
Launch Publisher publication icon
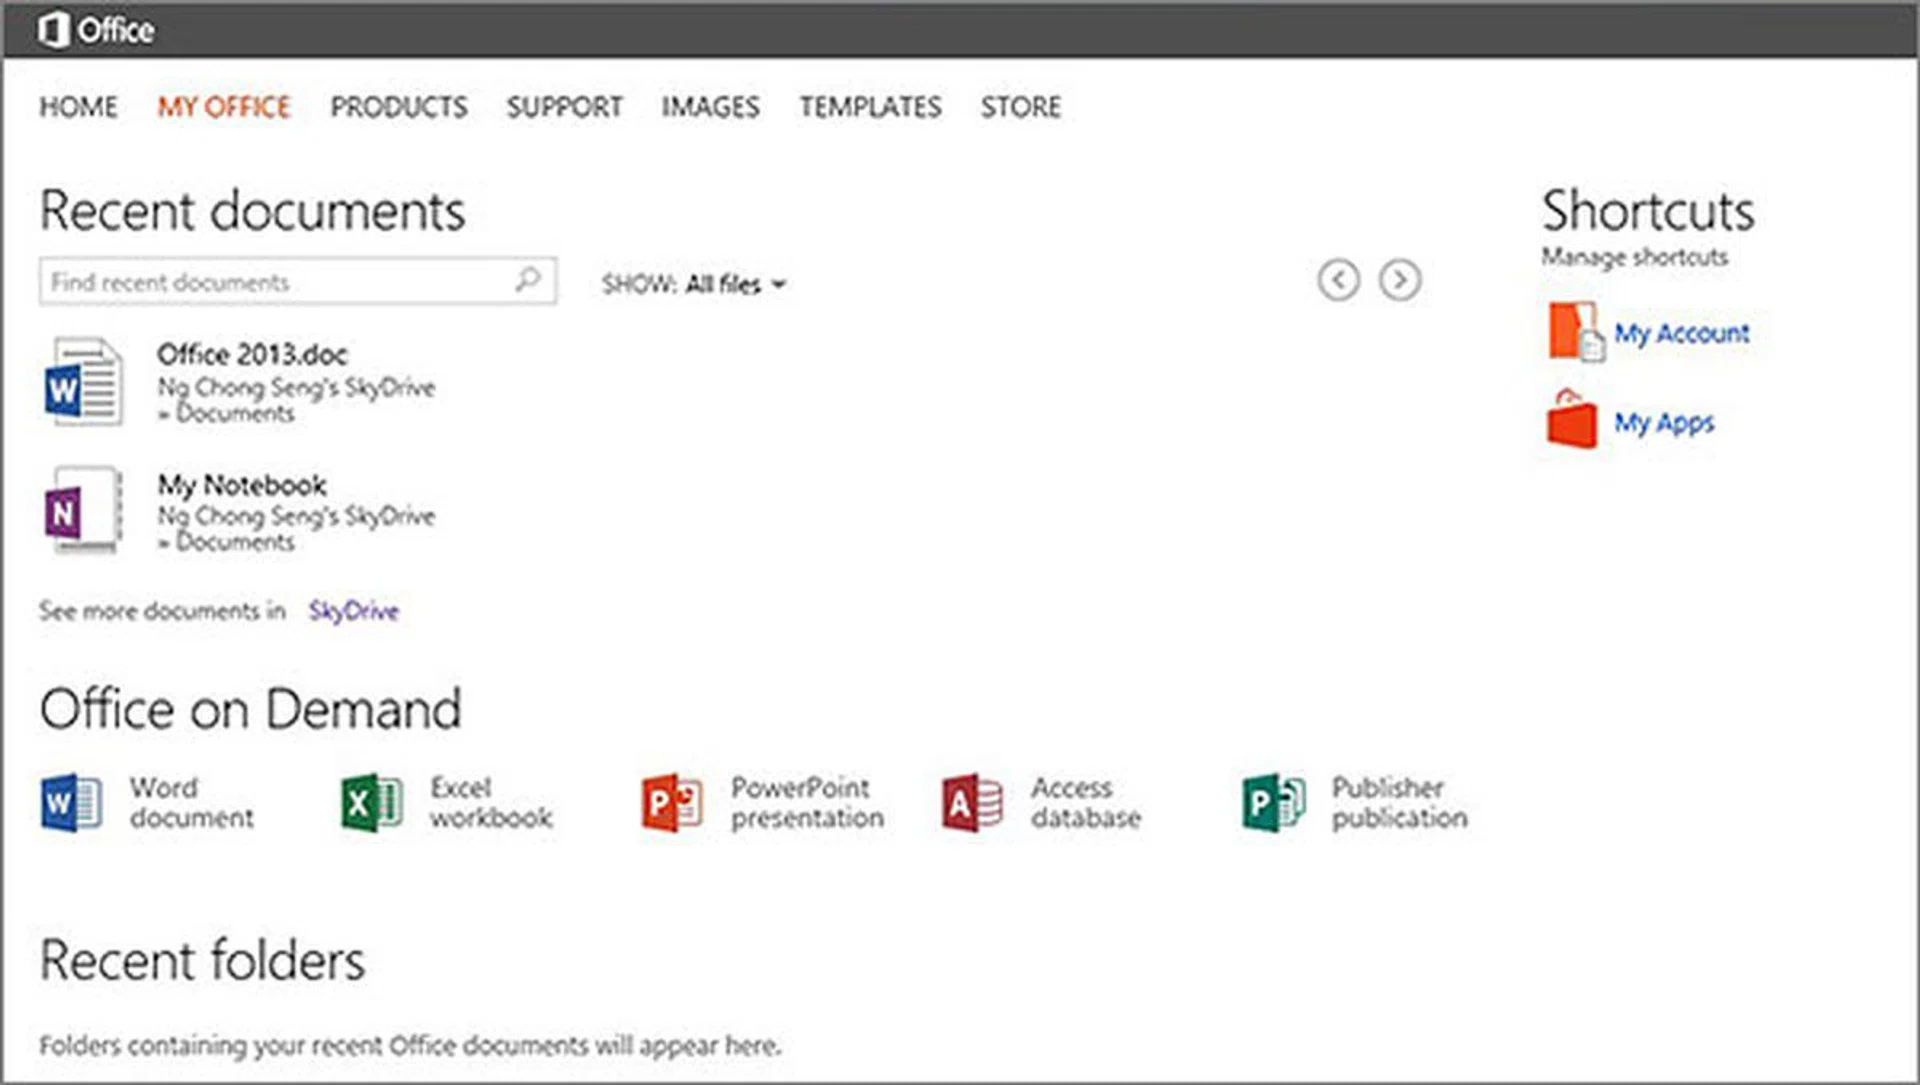tap(1273, 802)
